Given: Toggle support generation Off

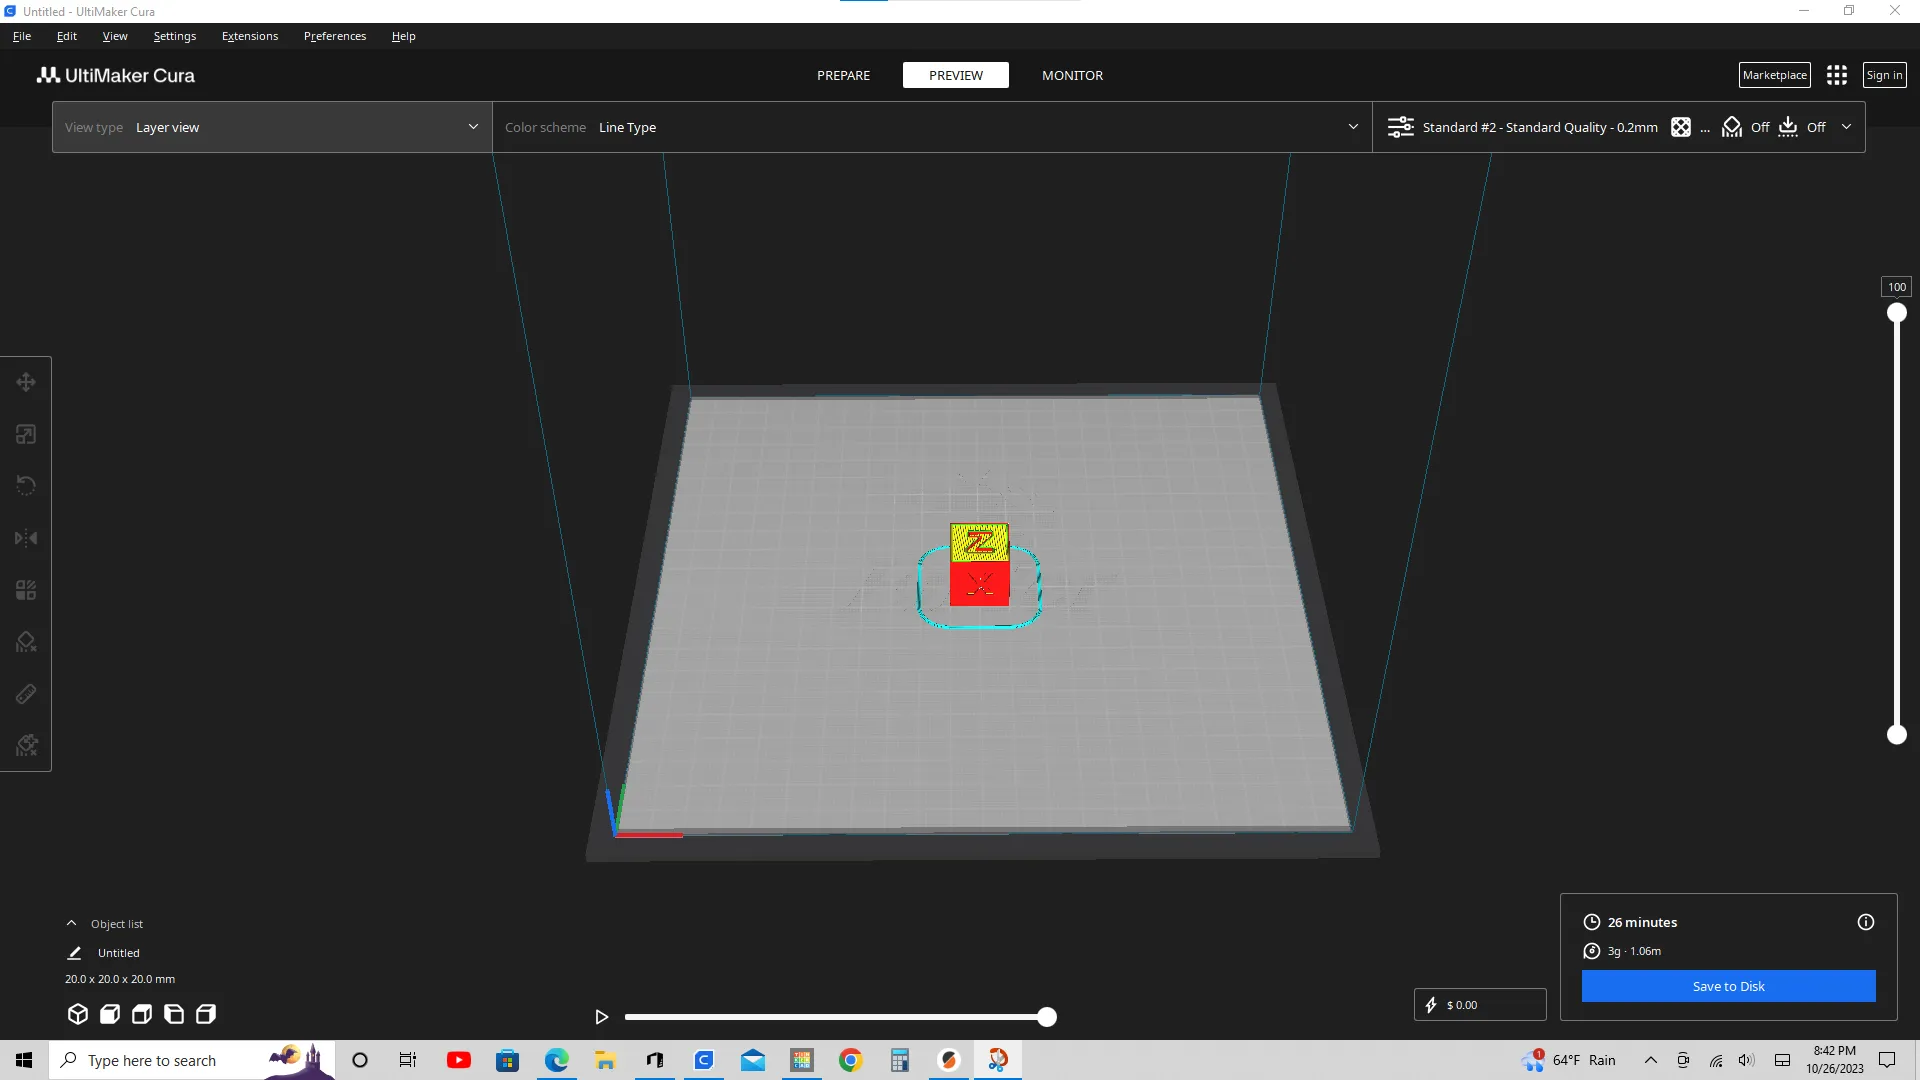Looking at the screenshot, I should tap(1758, 127).
